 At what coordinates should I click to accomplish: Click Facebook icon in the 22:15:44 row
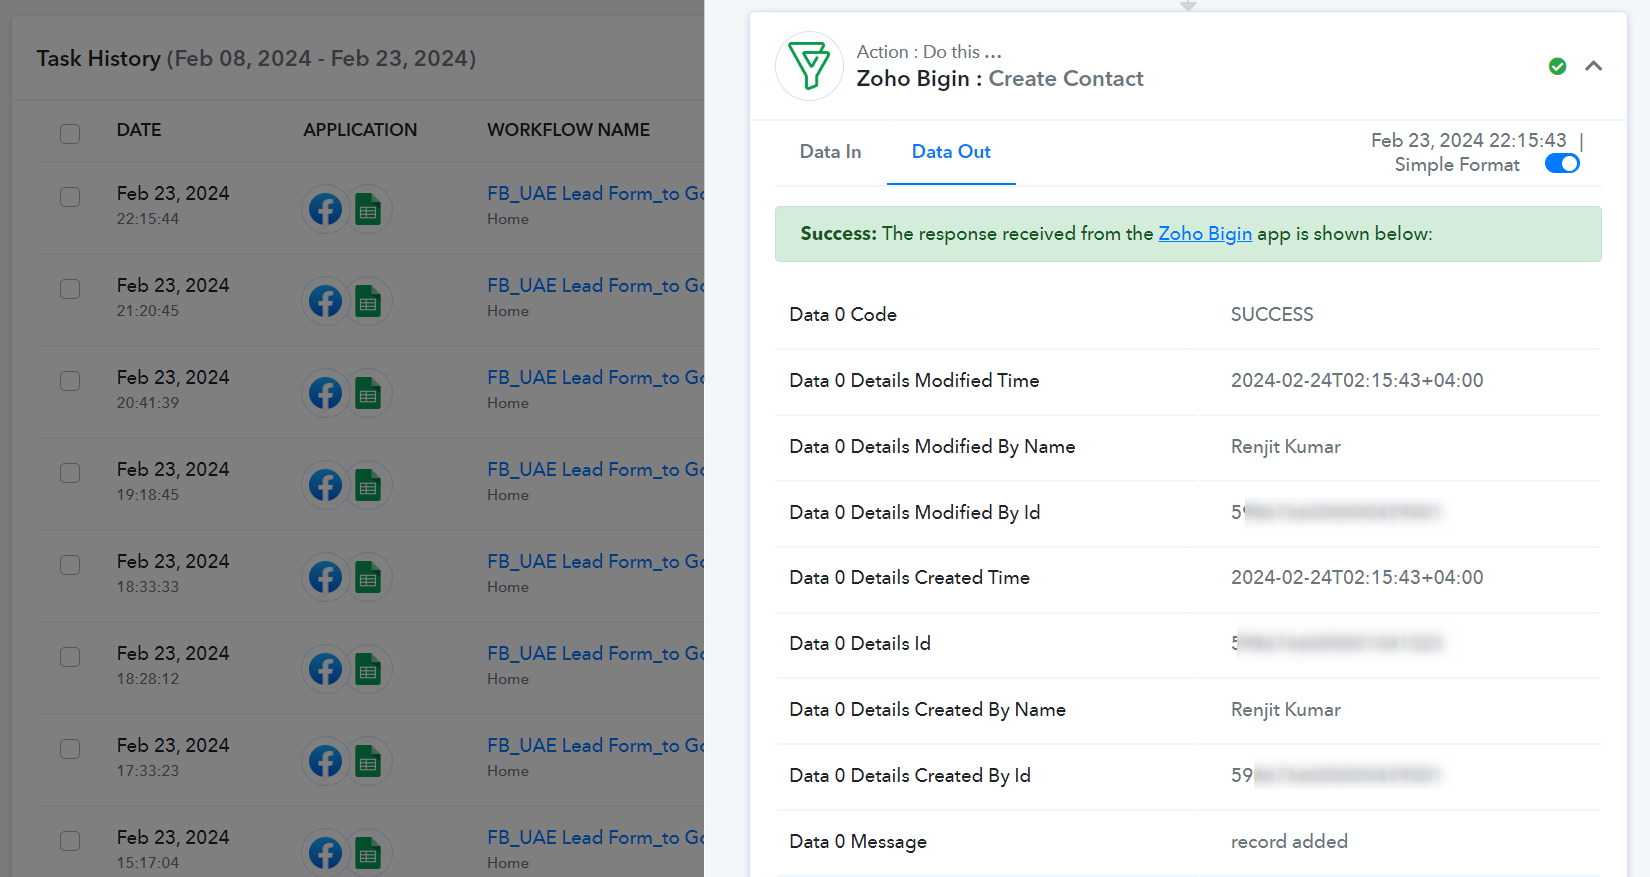(x=325, y=210)
